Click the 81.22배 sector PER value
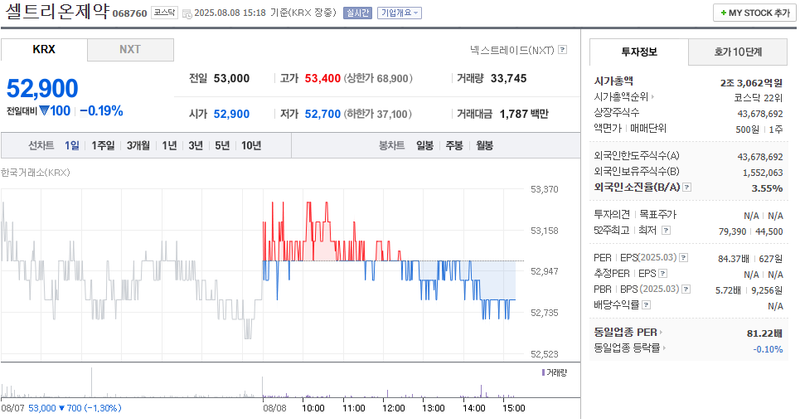This screenshot has height=419, width=800. tap(764, 334)
